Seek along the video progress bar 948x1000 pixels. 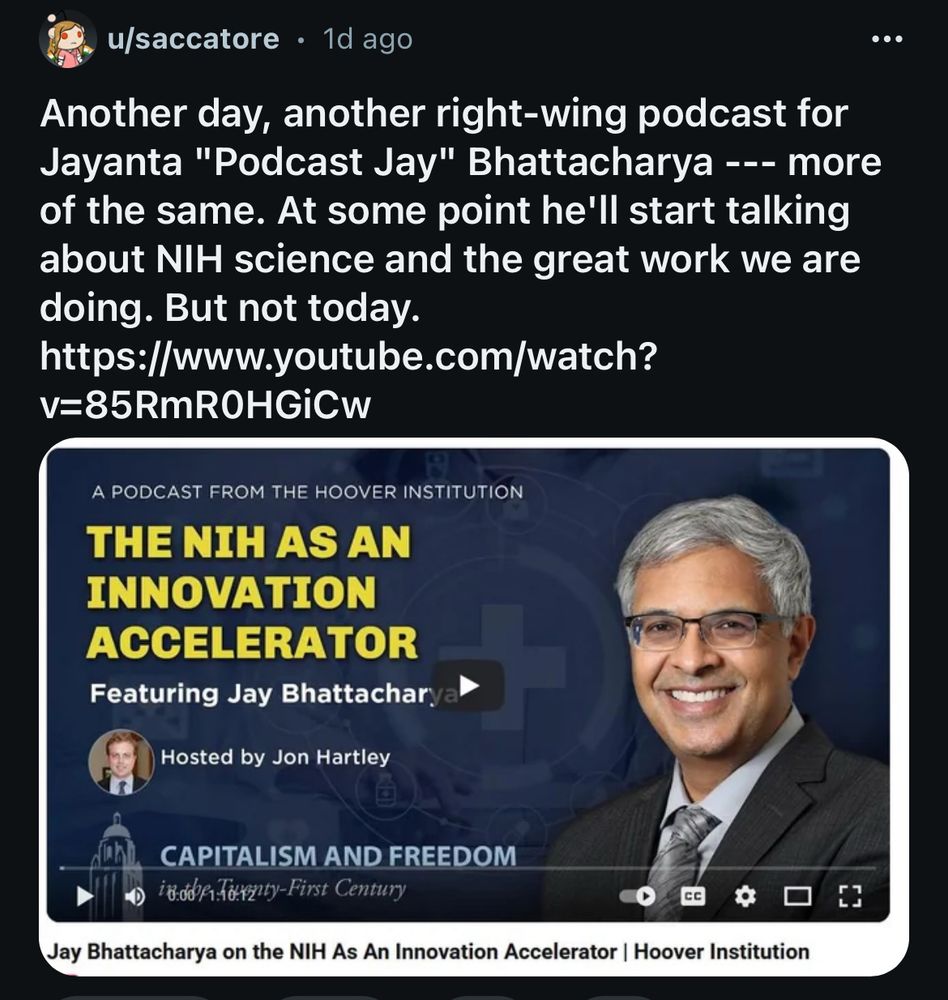coord(468,868)
